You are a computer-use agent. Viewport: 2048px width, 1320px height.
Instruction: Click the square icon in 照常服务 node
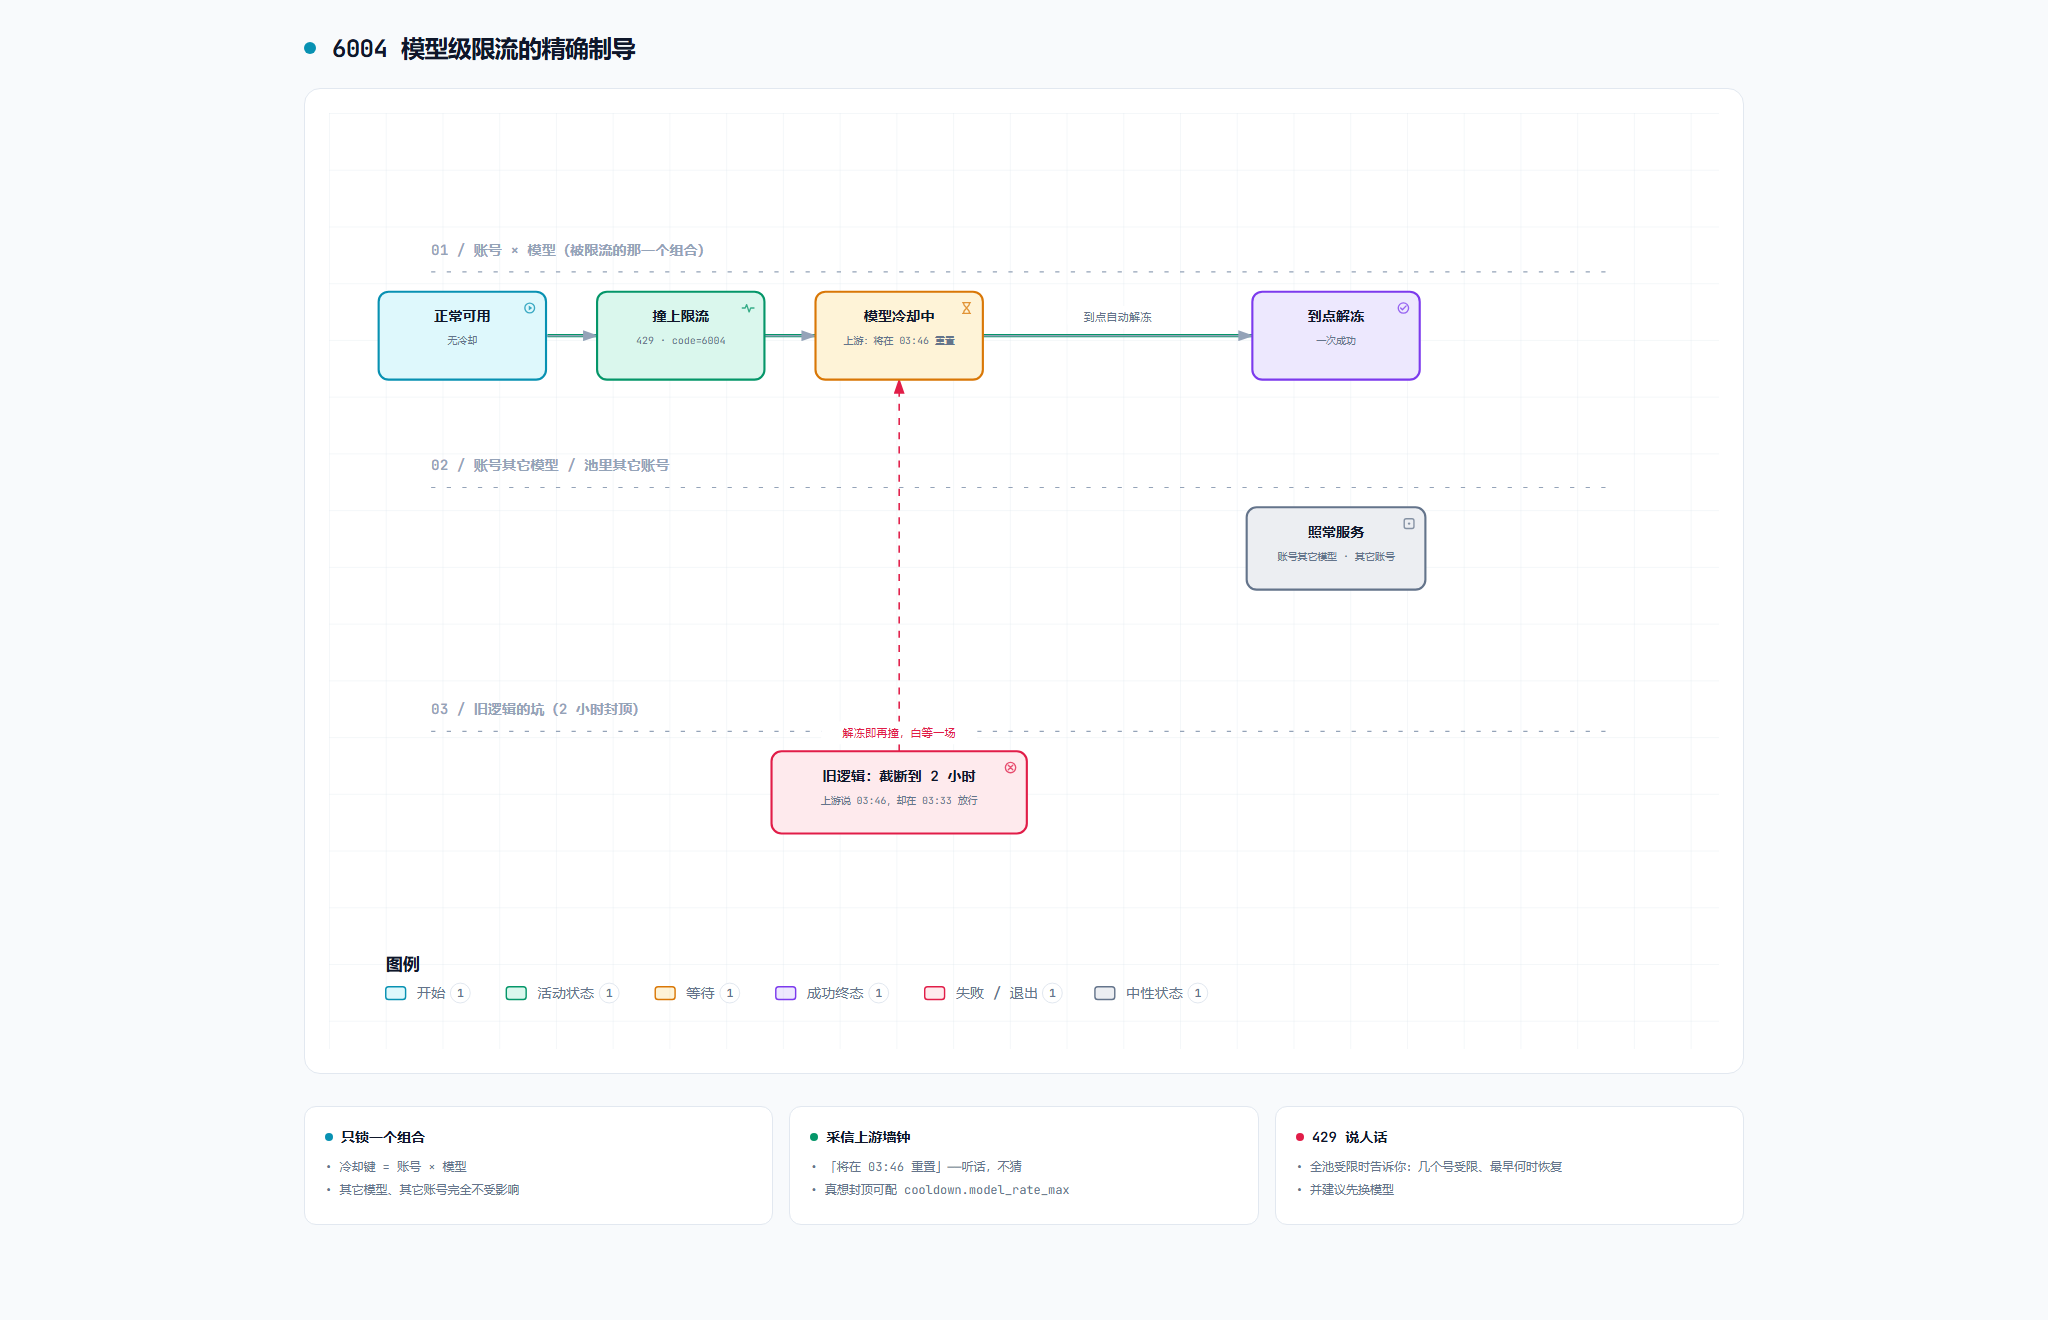pos(1409,524)
